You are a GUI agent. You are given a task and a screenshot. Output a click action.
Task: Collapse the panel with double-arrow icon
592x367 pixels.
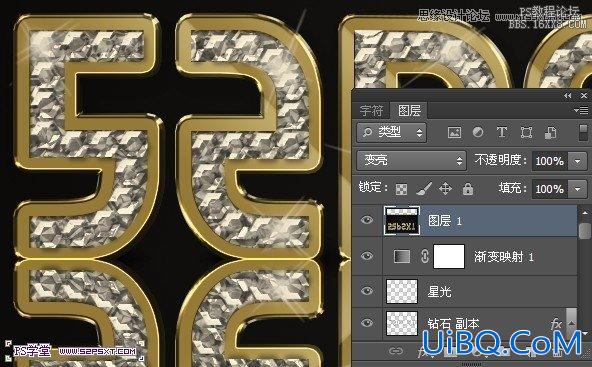[x=567, y=96]
